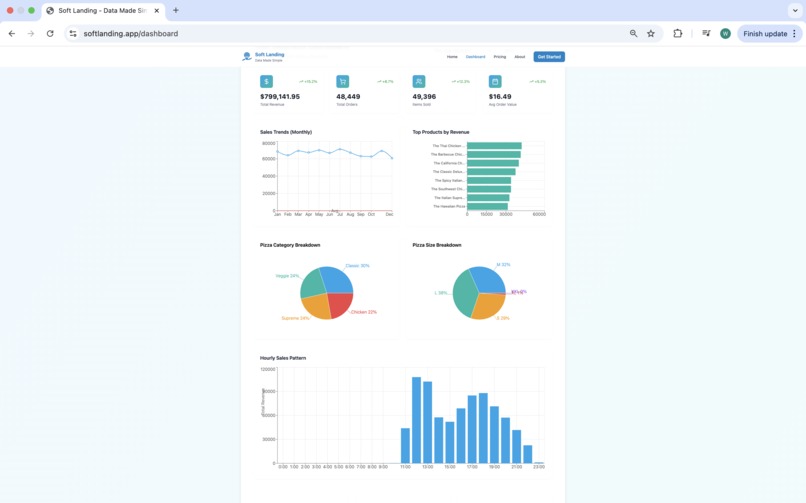Bookmark this page with the star icon

[x=651, y=33]
